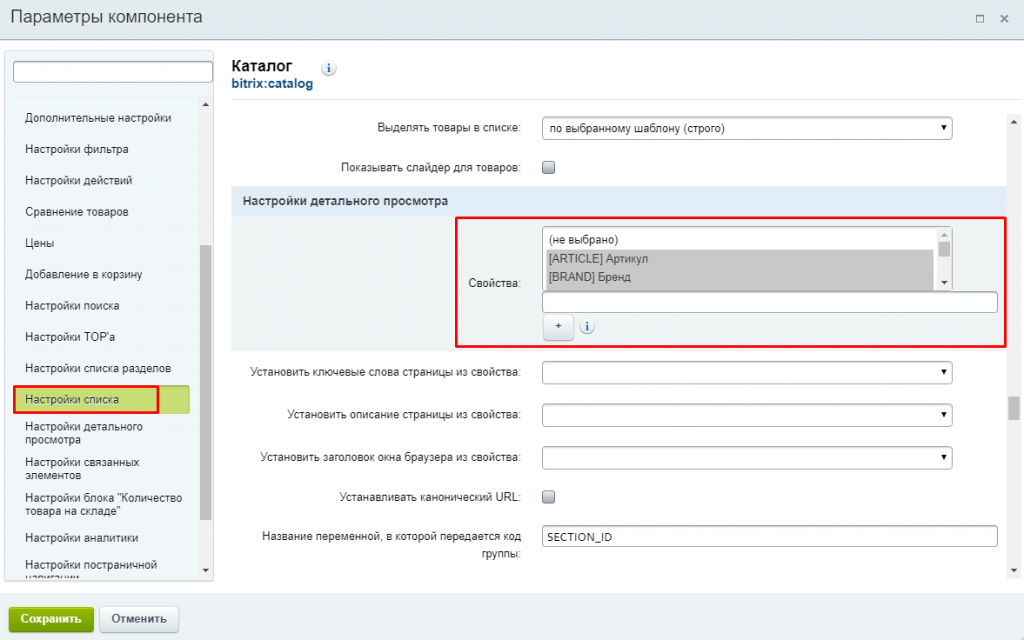Viewport: 1024px width, 640px height.
Task: Open описание страницы из свойства dropdown
Action: (747, 415)
